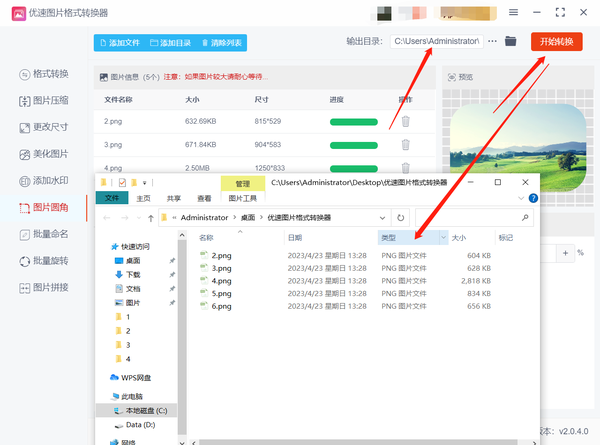Click the progress bar of 3.png
600x445 pixels.
[x=354, y=145]
